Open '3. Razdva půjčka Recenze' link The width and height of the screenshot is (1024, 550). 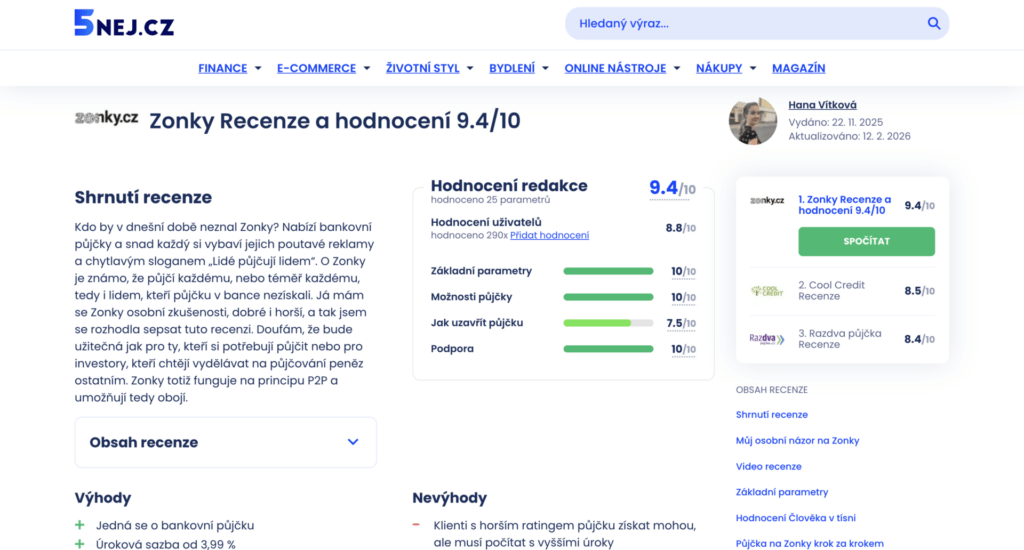coord(840,339)
